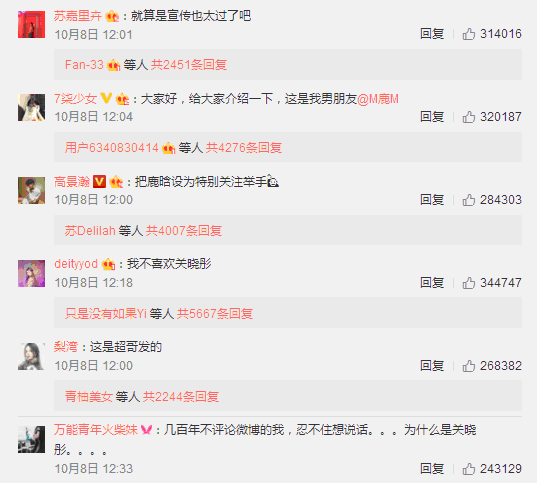Like the comment with 320187 likes
Viewport: 537px width, 483px height.
click(x=469, y=117)
